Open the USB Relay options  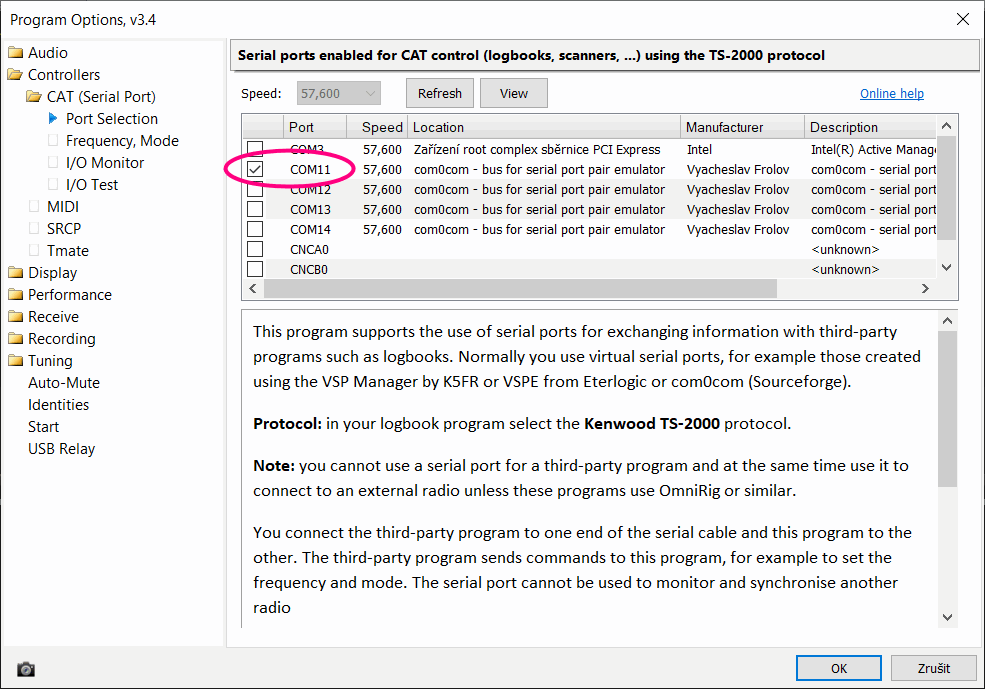(x=62, y=448)
